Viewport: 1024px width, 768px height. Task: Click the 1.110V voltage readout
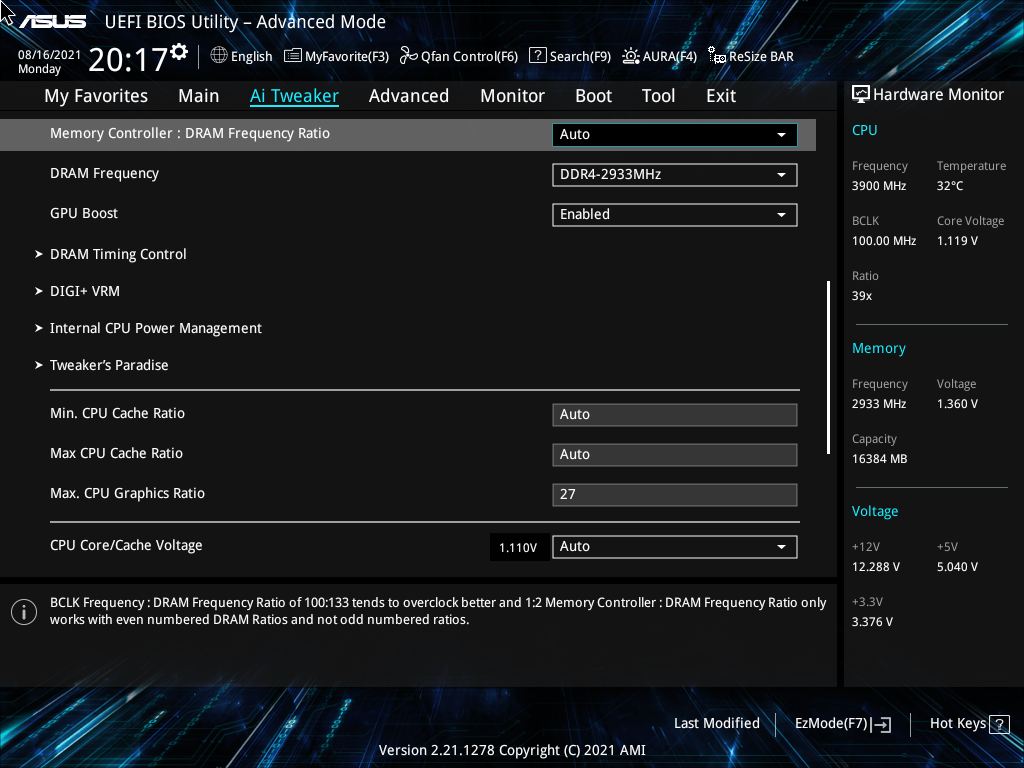pos(518,547)
